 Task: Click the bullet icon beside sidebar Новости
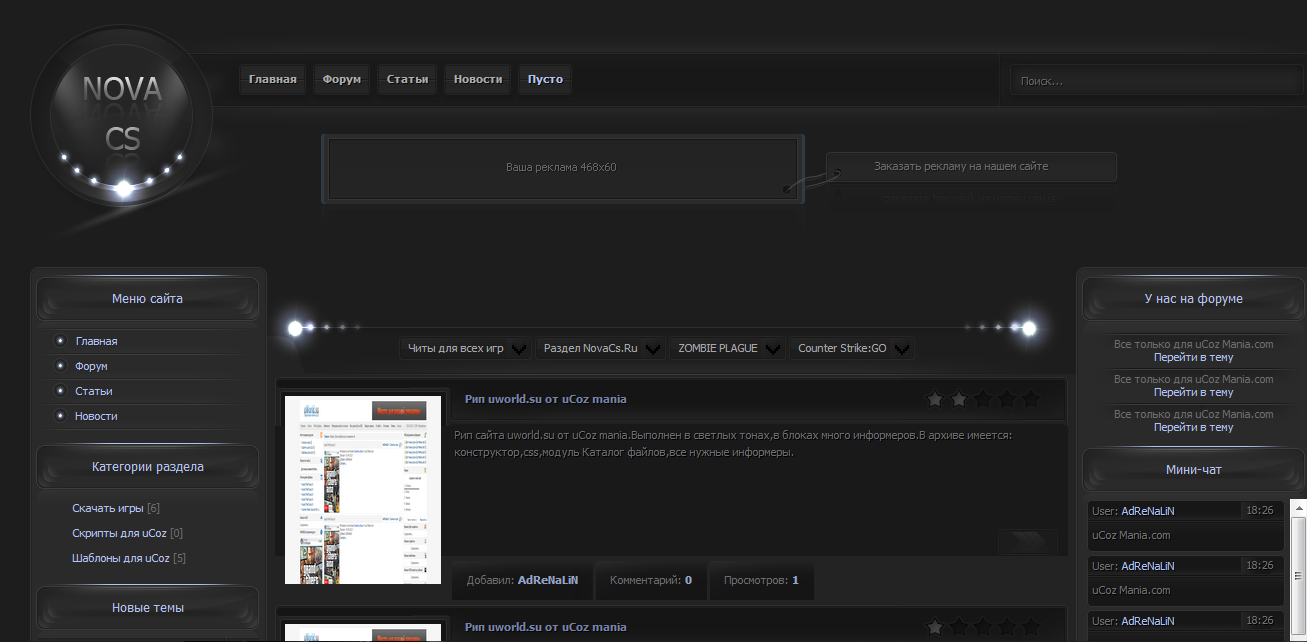[x=60, y=416]
